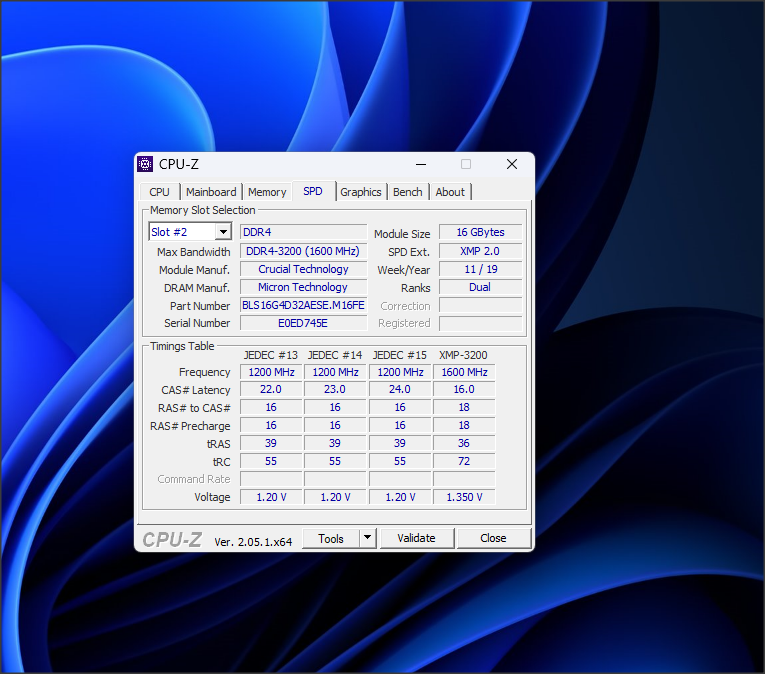The height and width of the screenshot is (674, 765).
Task: Click the Micron Technology DRAM manufacturer value
Action: 303,287
